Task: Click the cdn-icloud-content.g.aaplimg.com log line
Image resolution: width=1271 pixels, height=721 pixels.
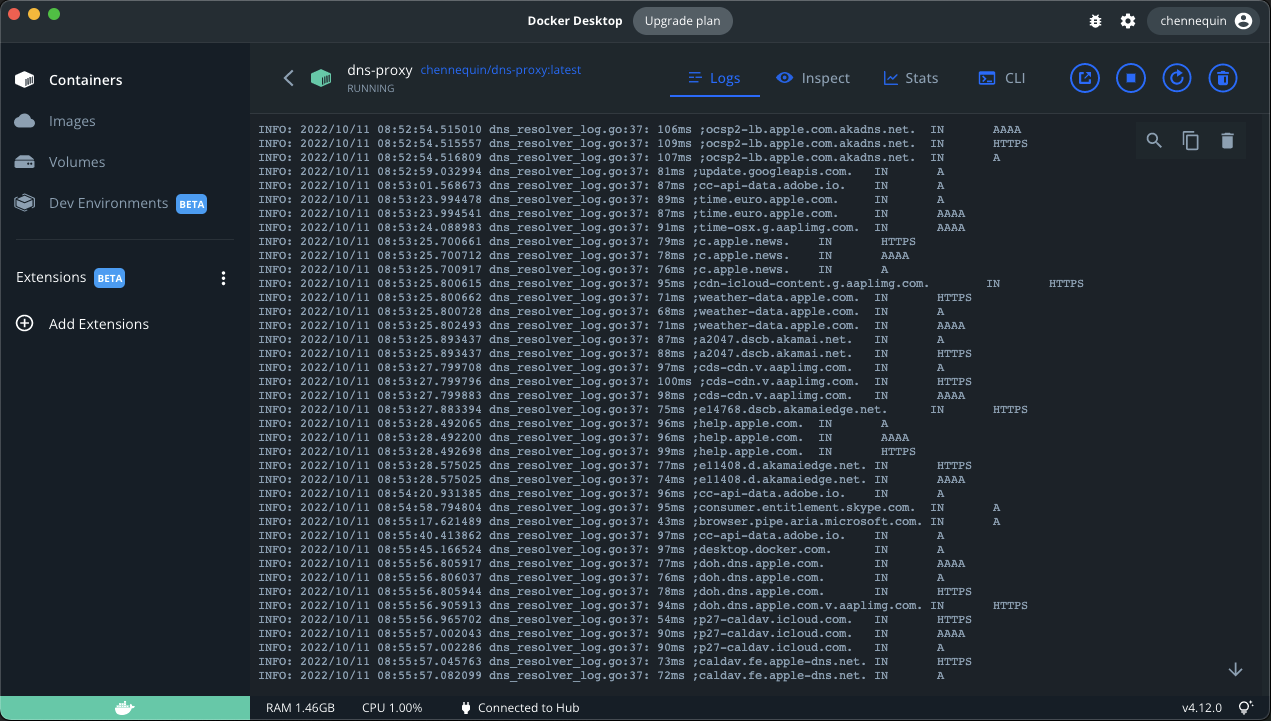Action: tap(671, 284)
